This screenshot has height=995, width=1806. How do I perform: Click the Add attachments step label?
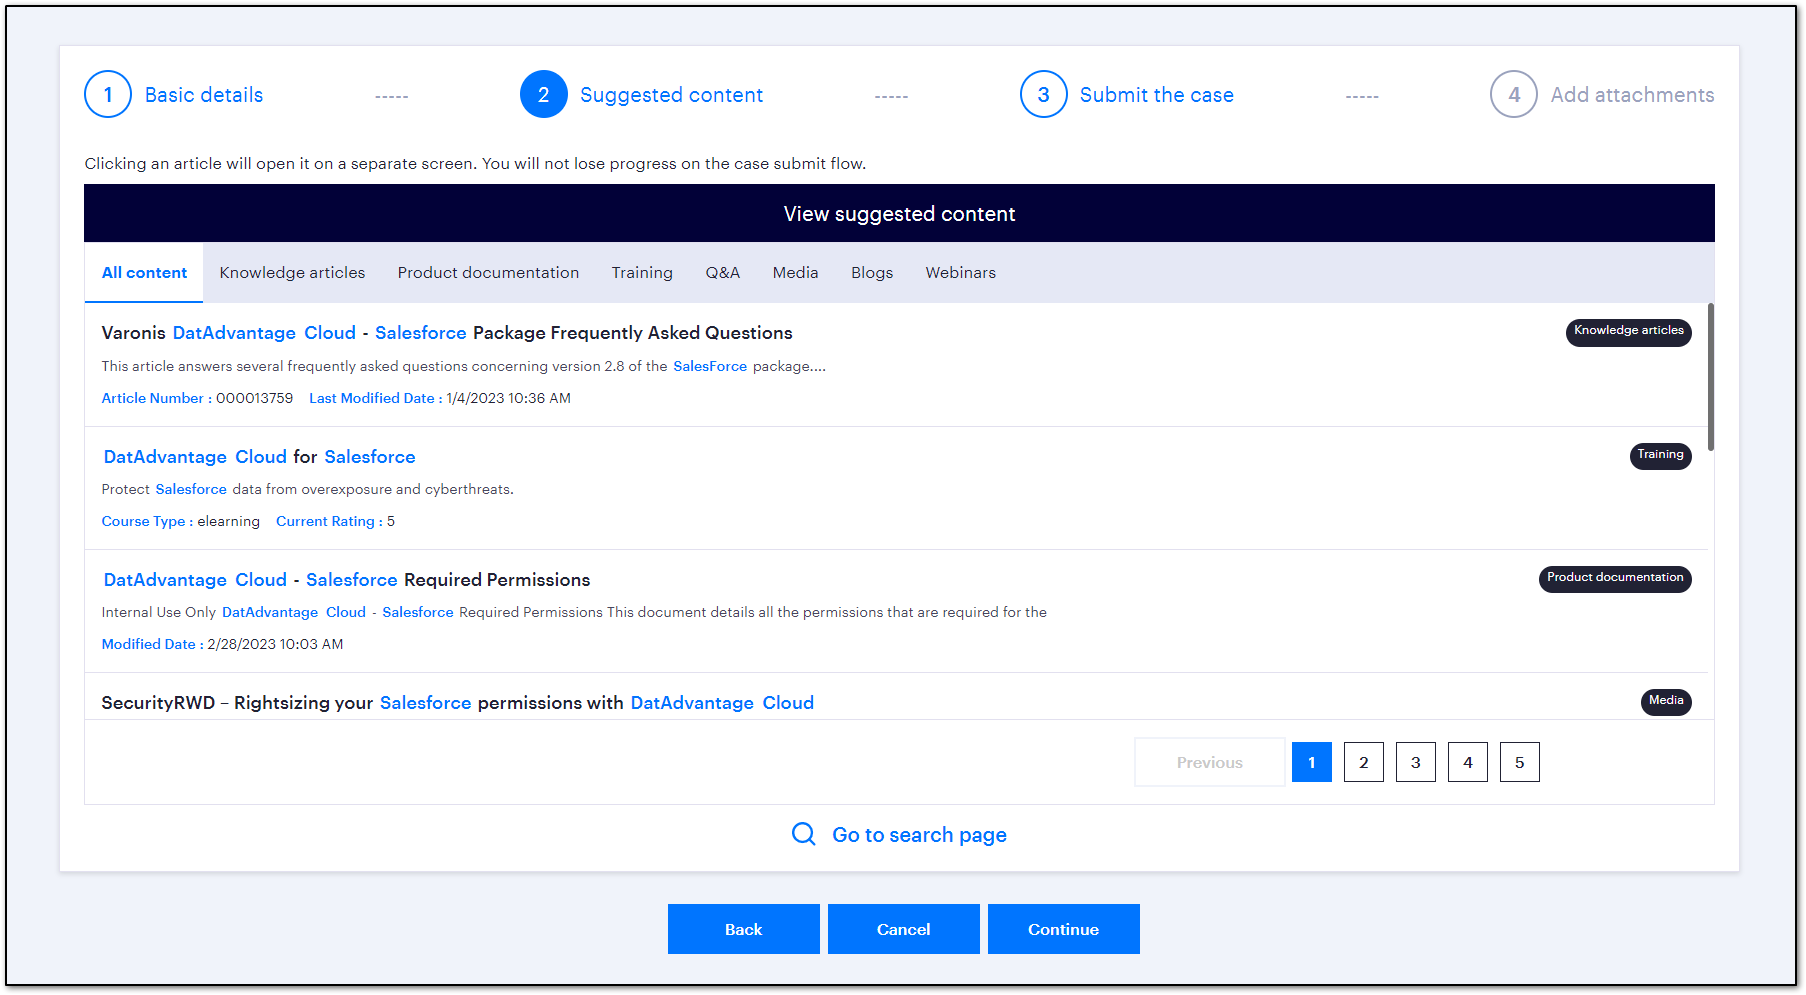[1632, 95]
